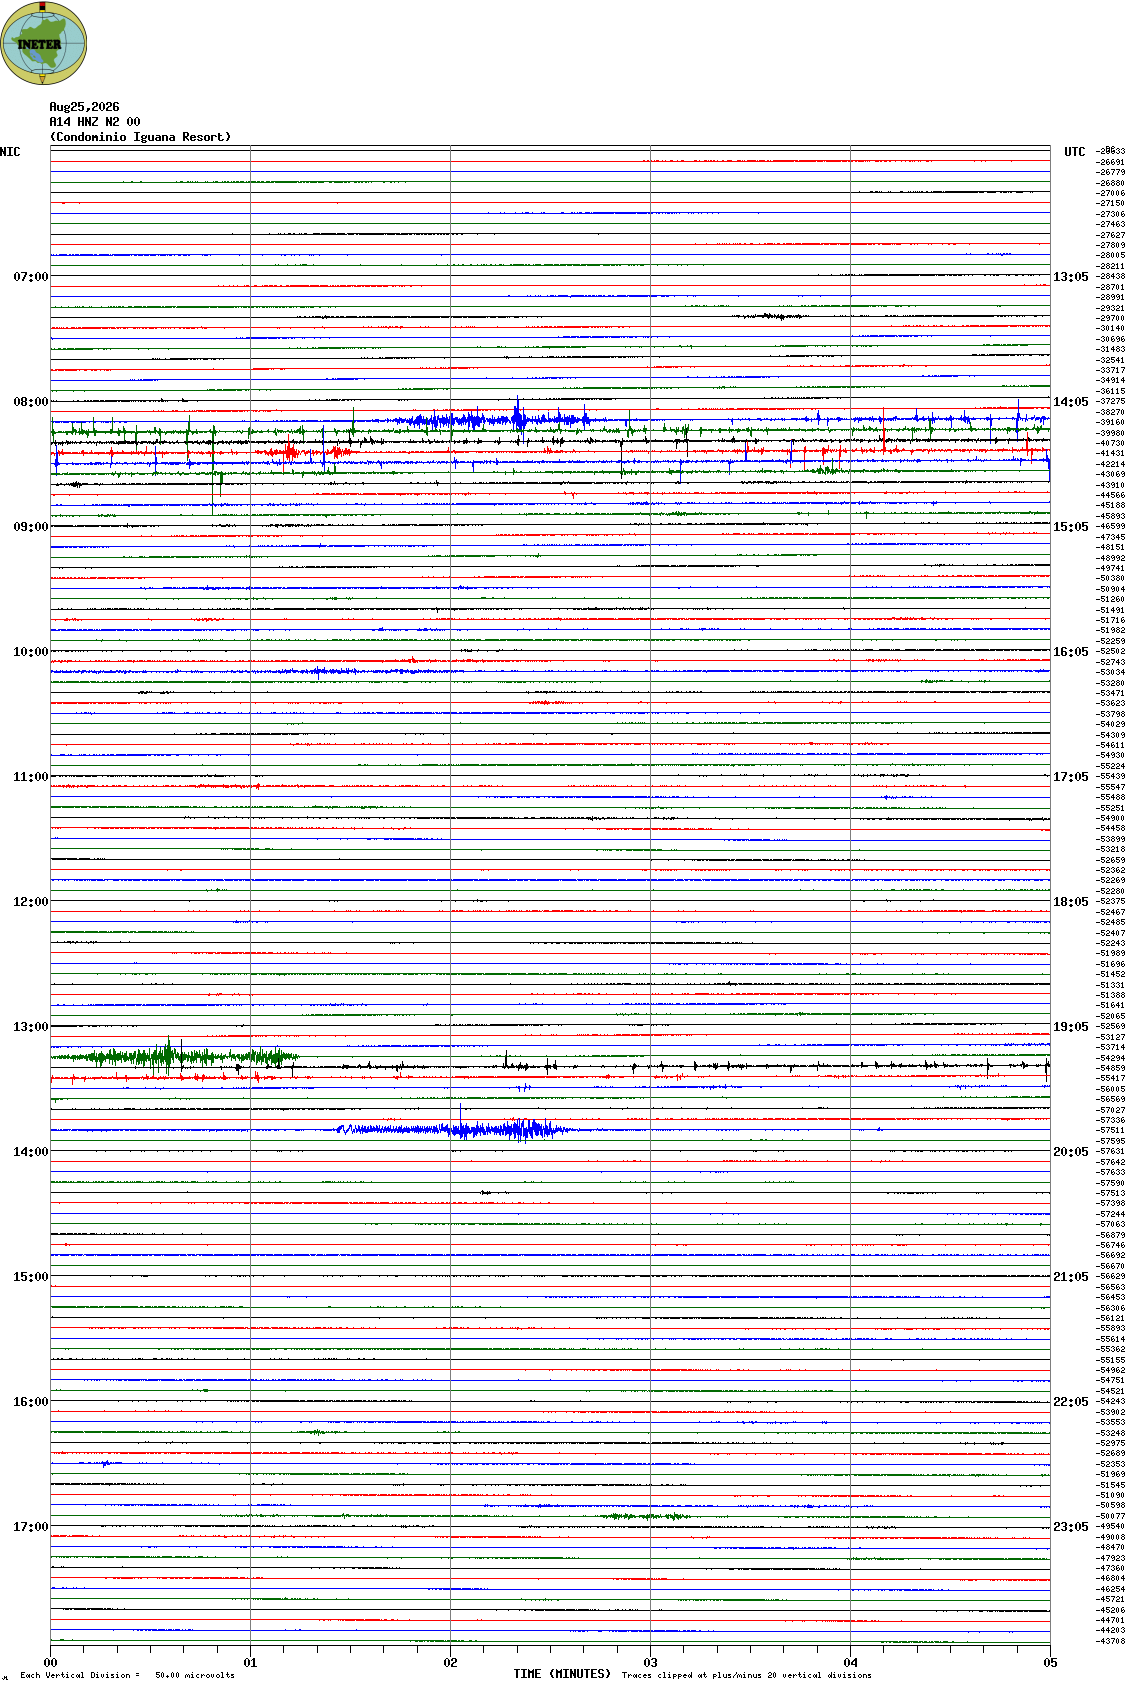1130x1689 pixels.
Task: Click the large blue burst on the 08:05 trace
Action: pyautogui.click(x=490, y=418)
